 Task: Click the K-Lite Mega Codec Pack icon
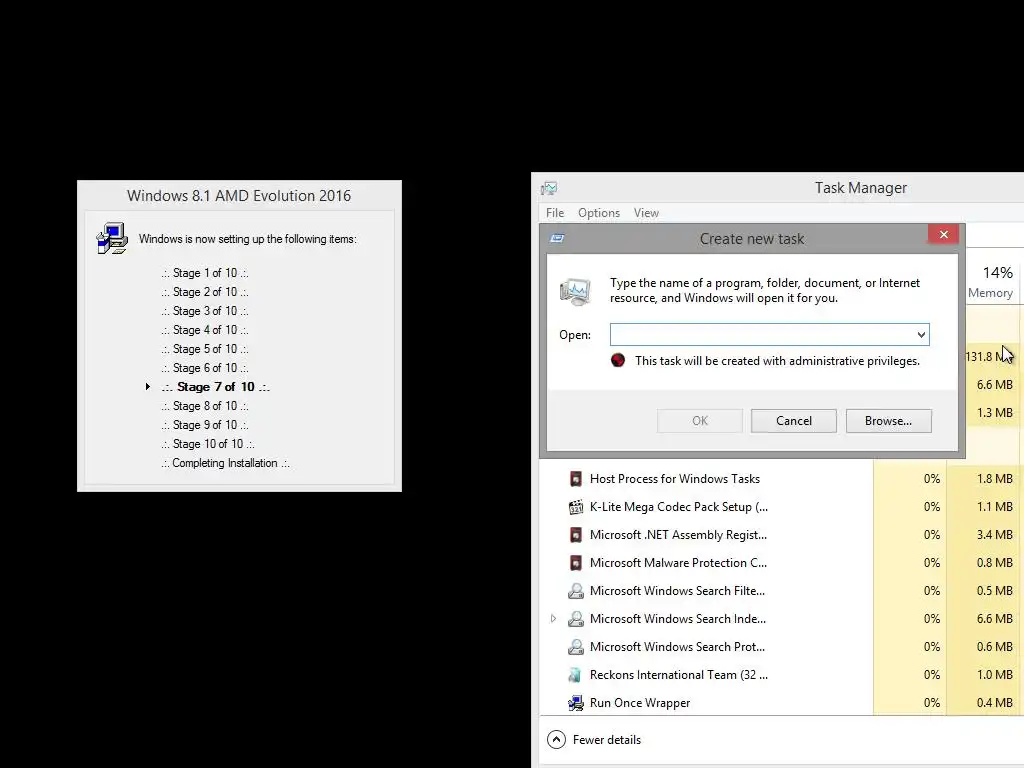575,507
